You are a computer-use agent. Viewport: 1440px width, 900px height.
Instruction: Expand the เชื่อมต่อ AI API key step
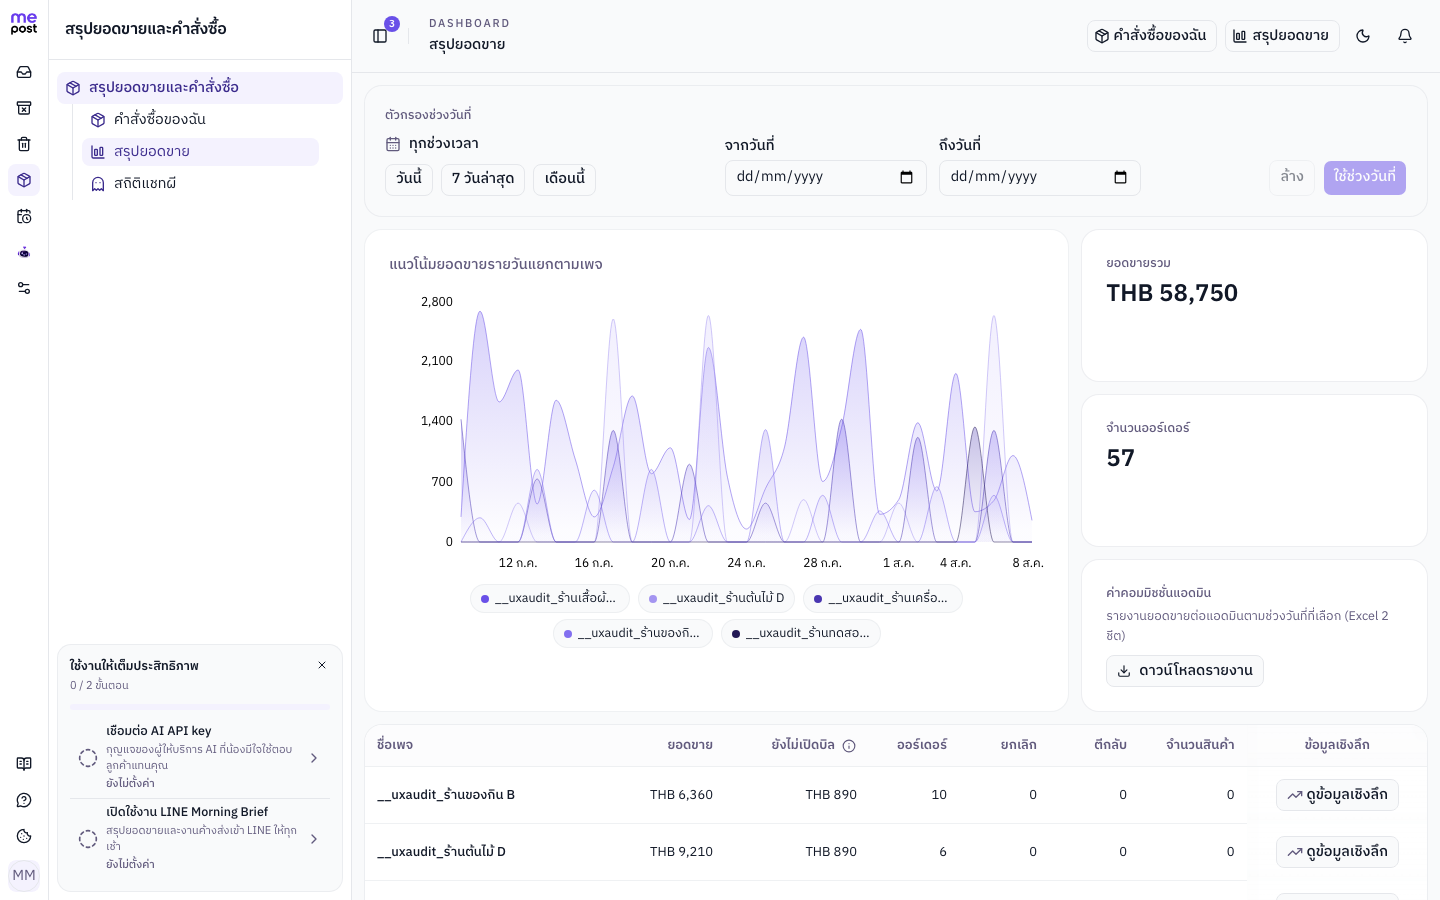click(x=200, y=758)
